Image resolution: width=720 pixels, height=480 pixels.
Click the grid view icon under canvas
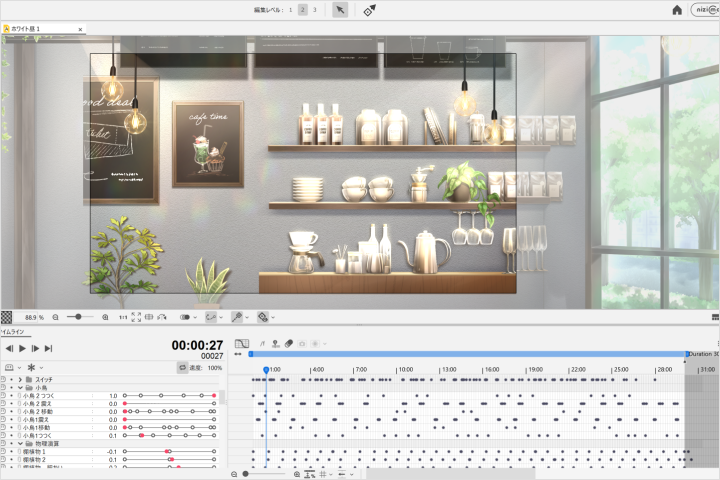[x=149, y=317]
